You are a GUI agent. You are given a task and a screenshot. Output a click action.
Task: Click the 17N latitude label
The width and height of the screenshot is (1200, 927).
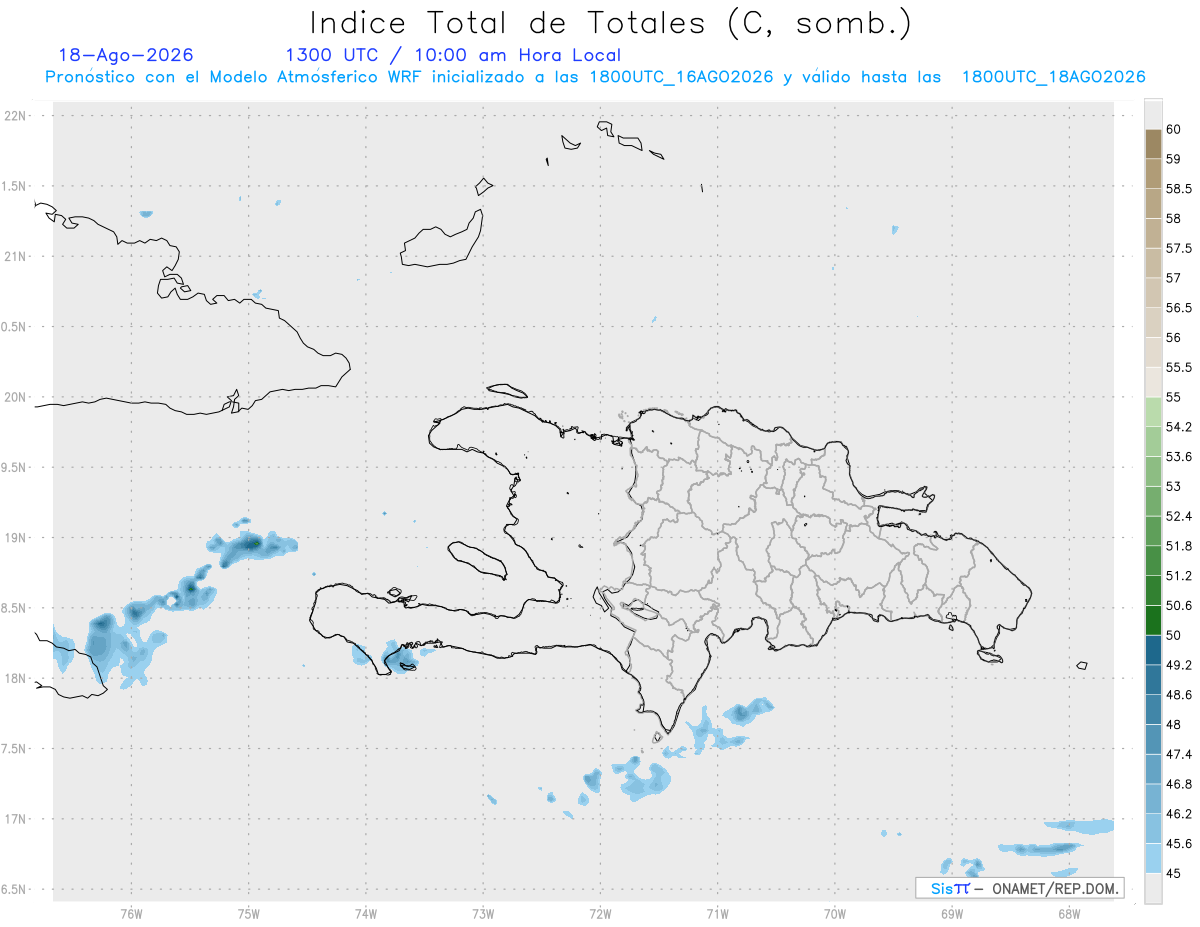pyautogui.click(x=17, y=819)
